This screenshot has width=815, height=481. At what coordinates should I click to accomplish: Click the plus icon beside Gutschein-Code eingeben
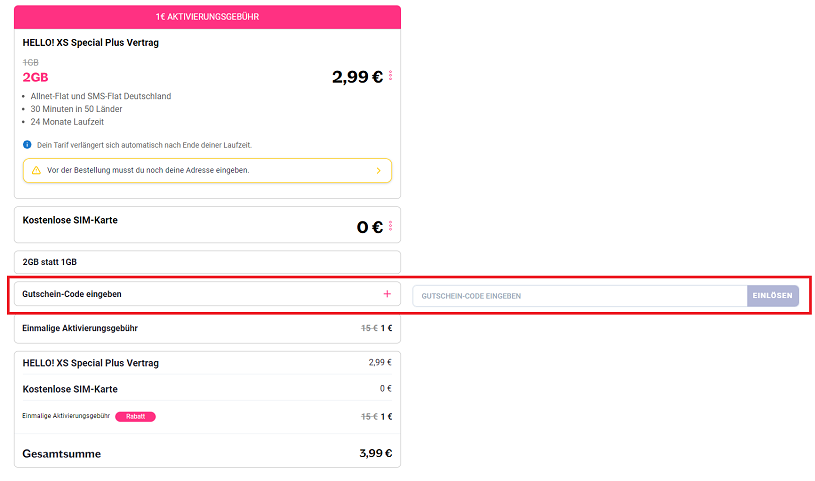pyautogui.click(x=387, y=294)
